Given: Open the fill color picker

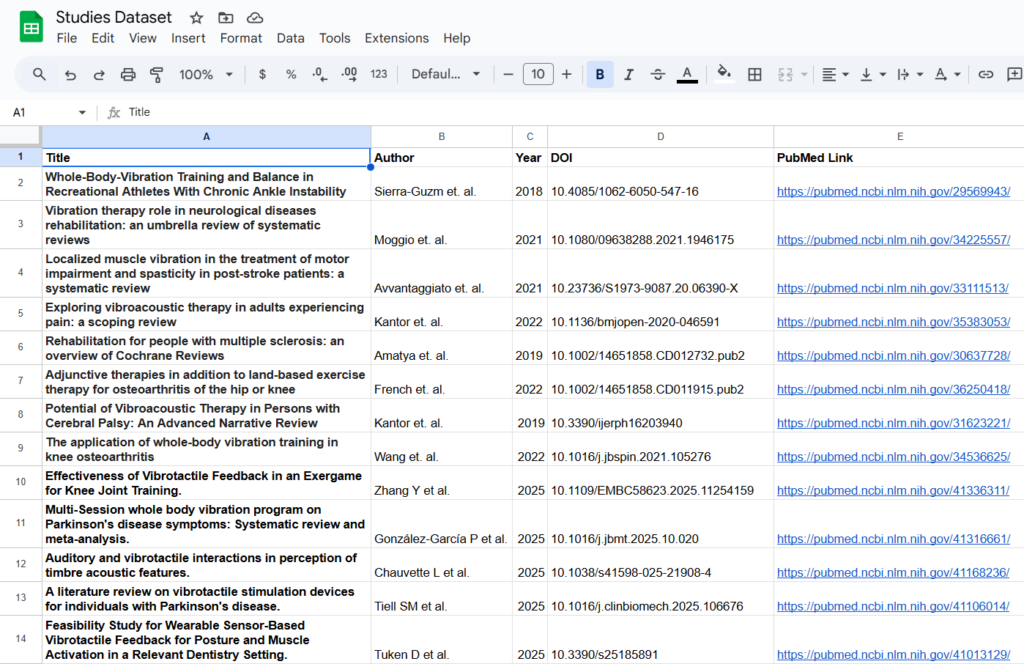Looking at the screenshot, I should click(x=724, y=74).
